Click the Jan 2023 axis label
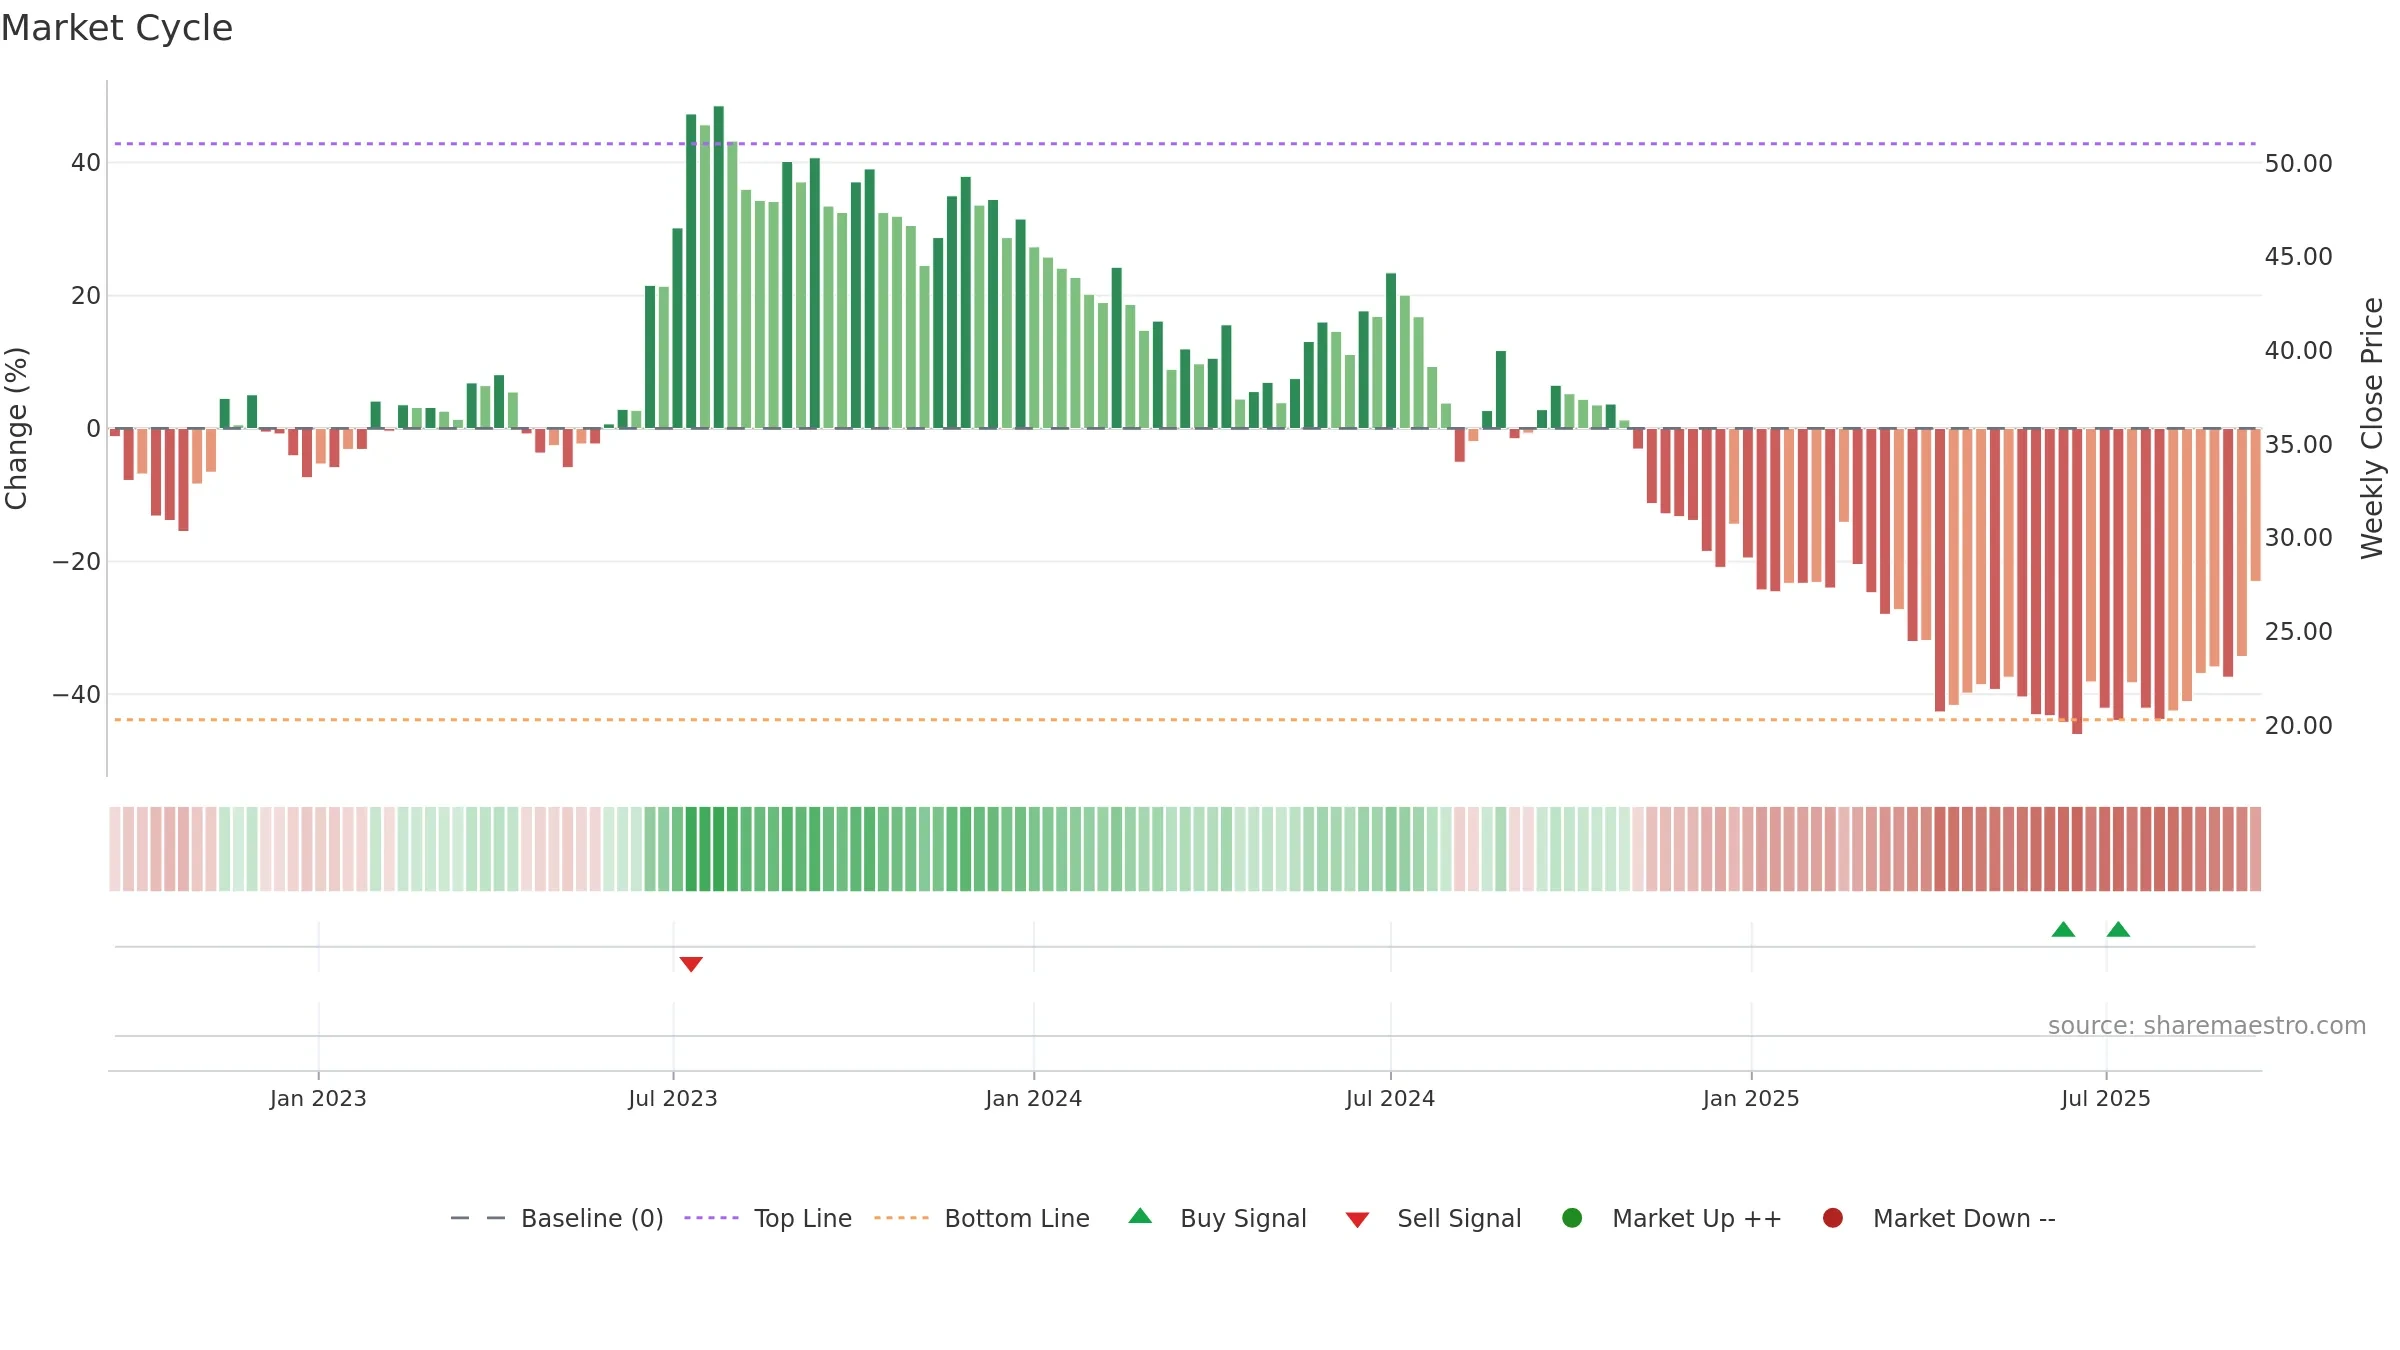Viewport: 2400px width, 1350px height. (318, 1098)
